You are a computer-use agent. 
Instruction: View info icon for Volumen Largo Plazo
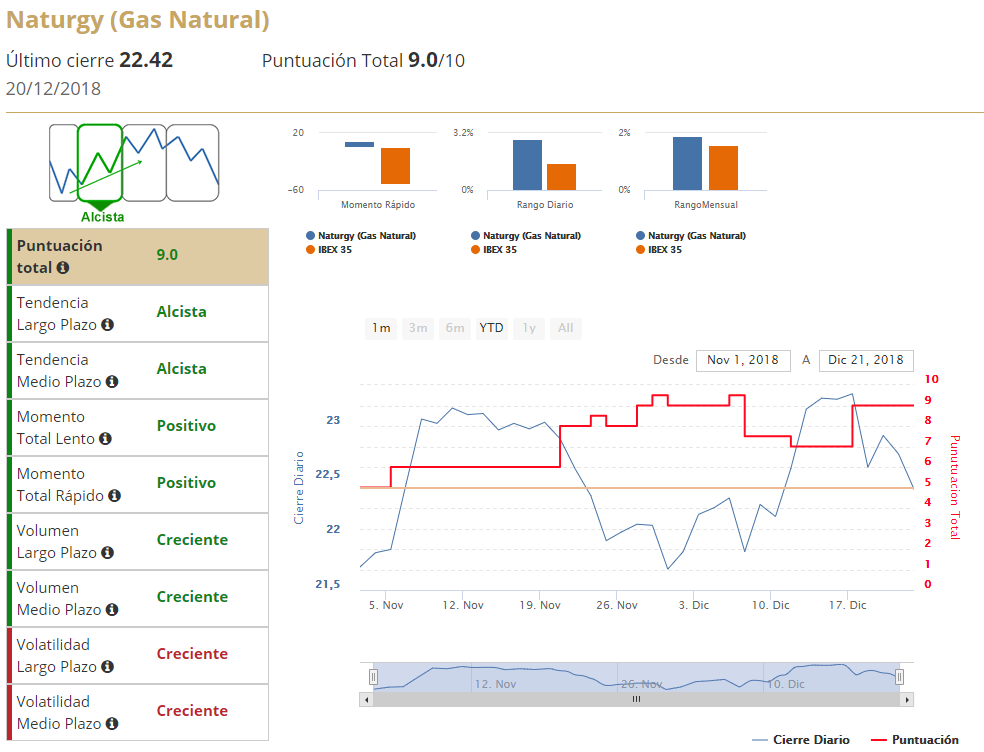tap(107, 552)
